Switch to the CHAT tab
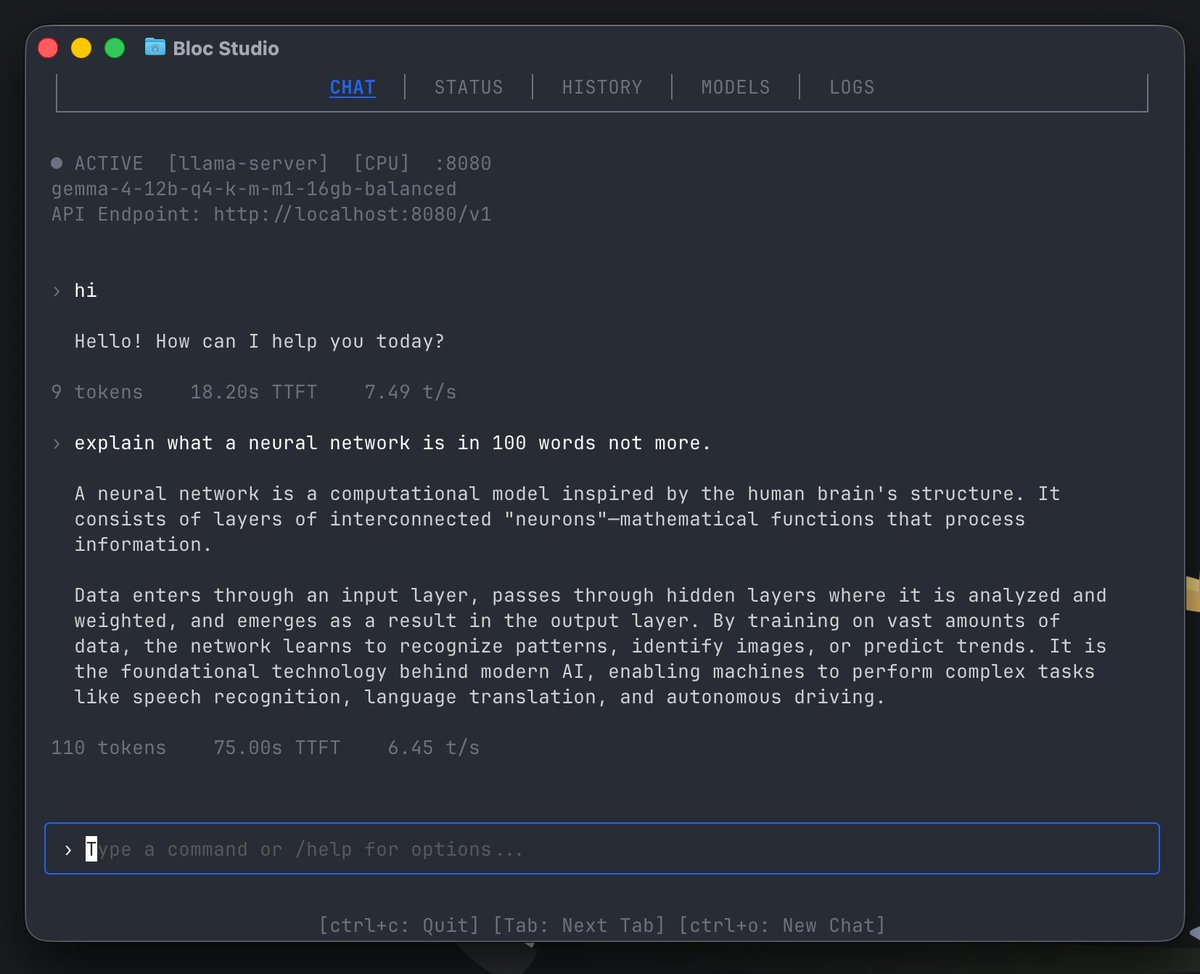This screenshot has width=1200, height=974. click(353, 87)
